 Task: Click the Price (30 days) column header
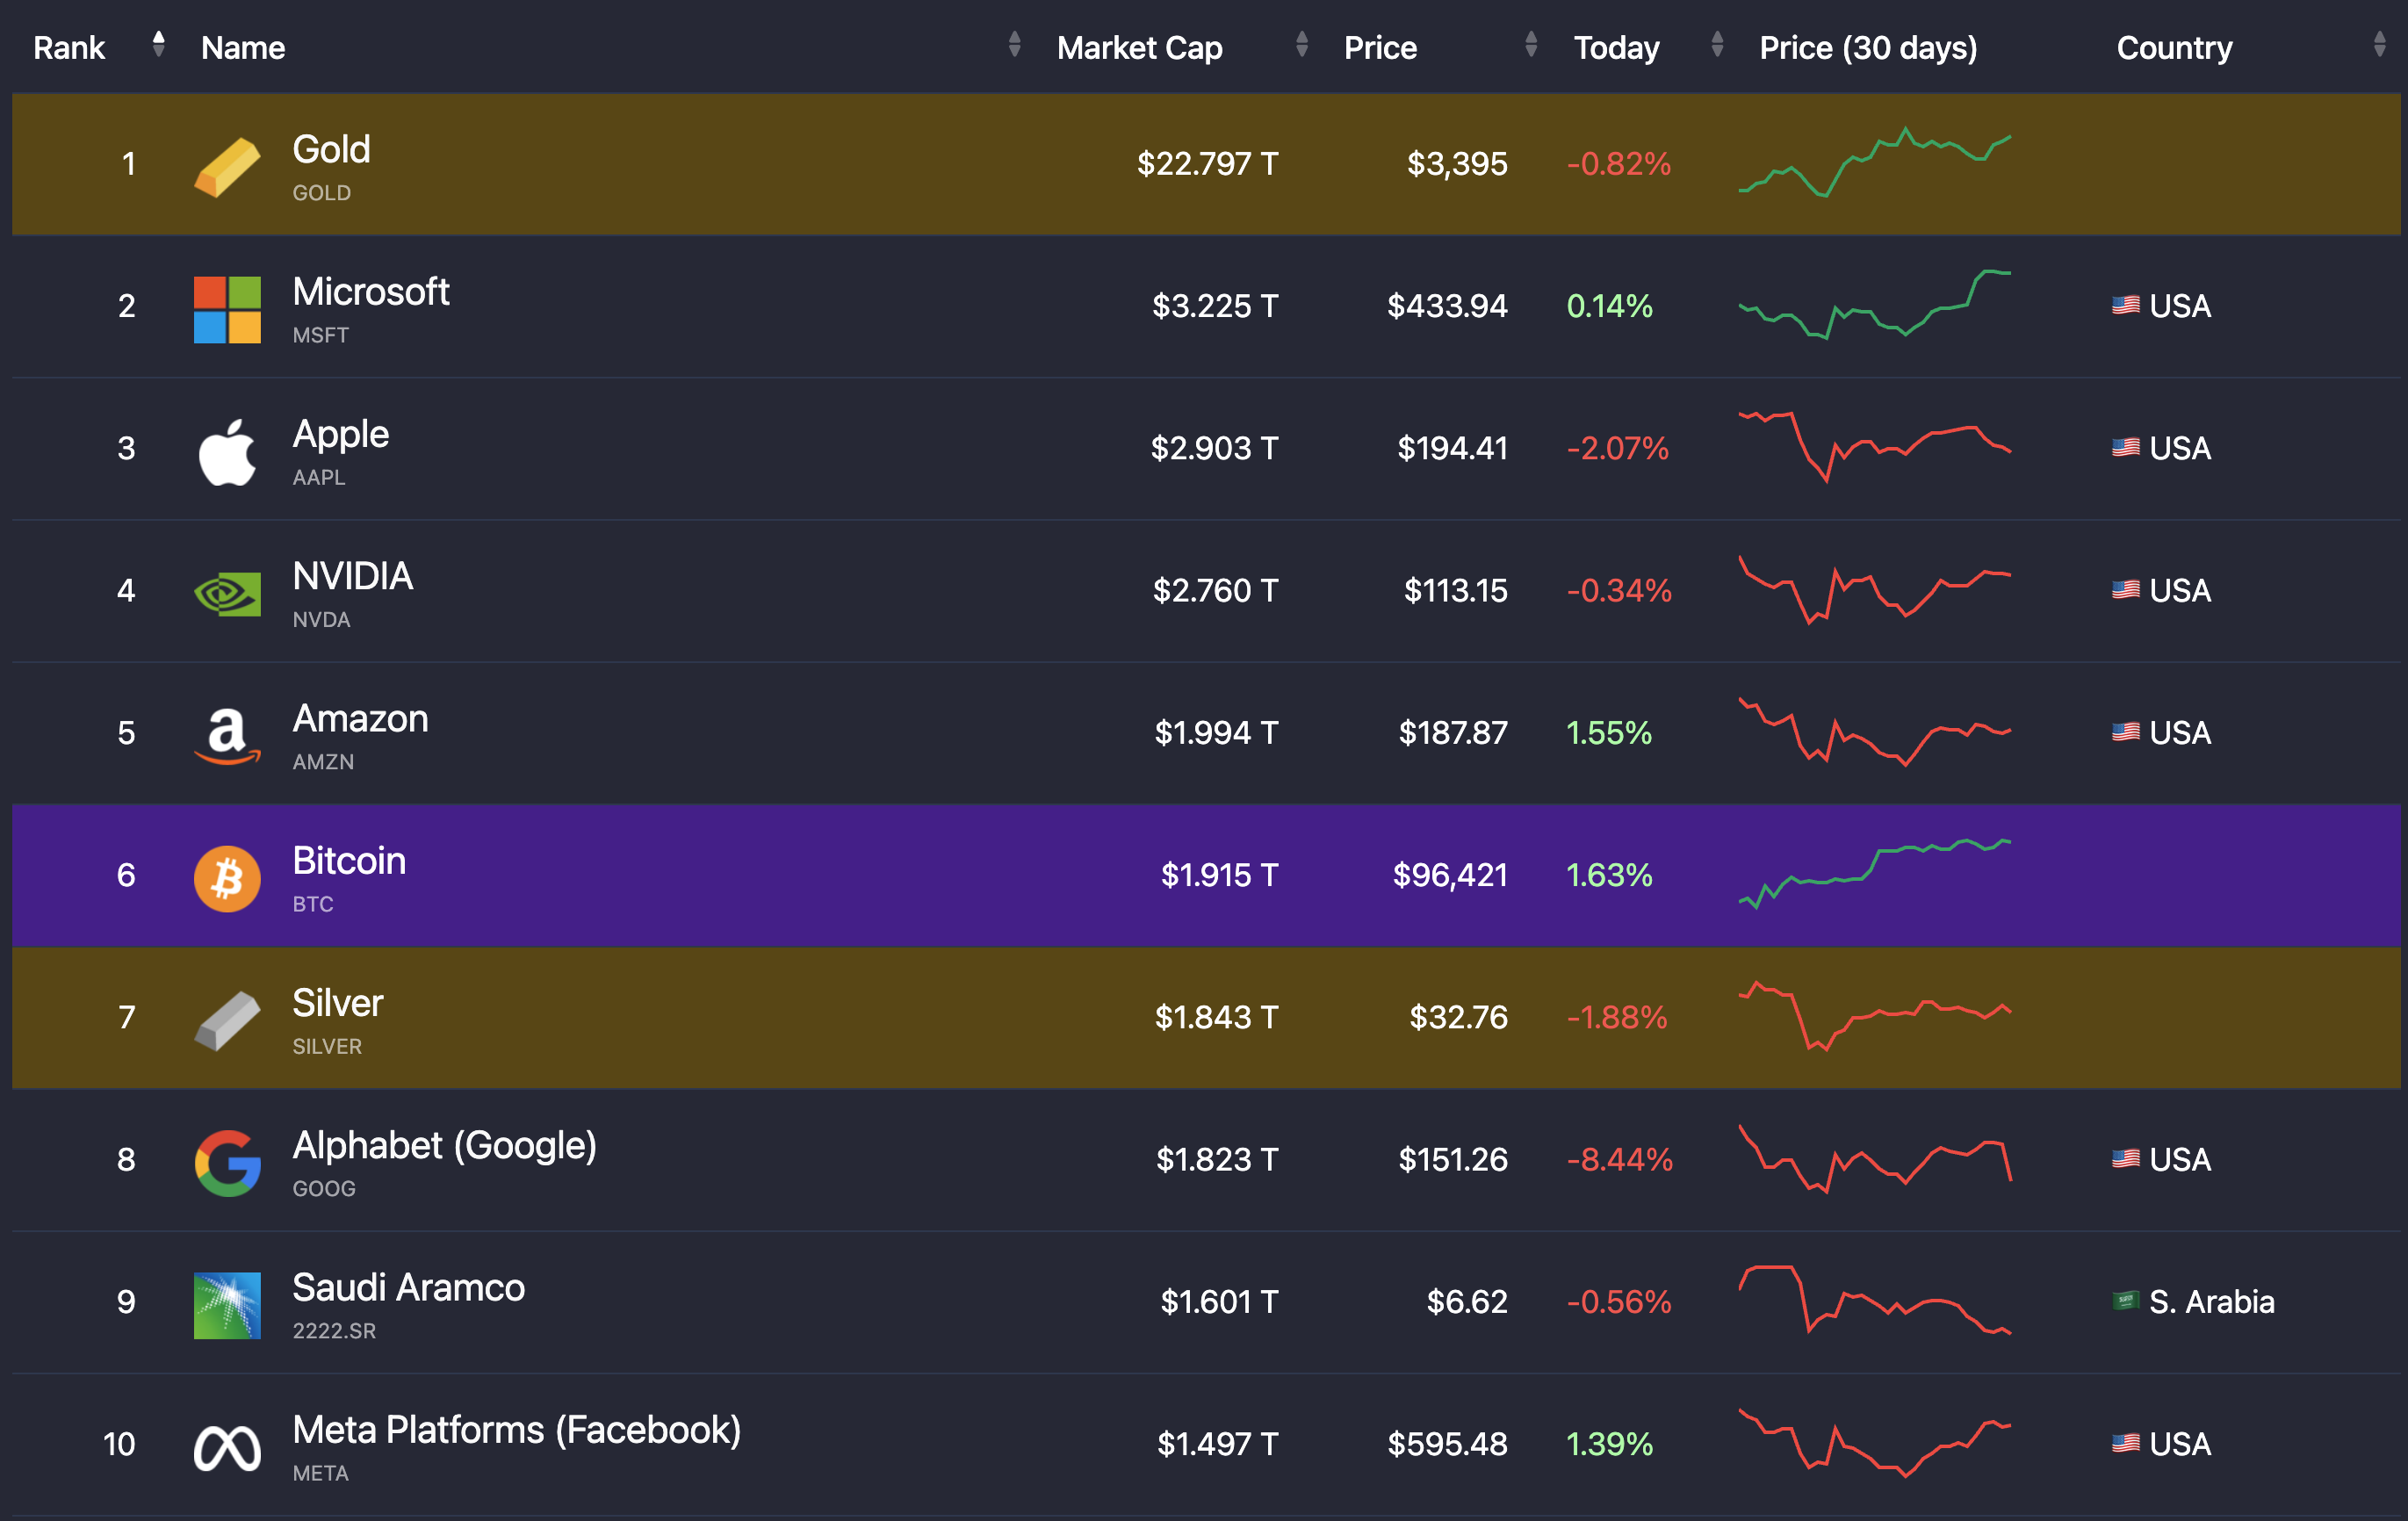click(x=1868, y=48)
